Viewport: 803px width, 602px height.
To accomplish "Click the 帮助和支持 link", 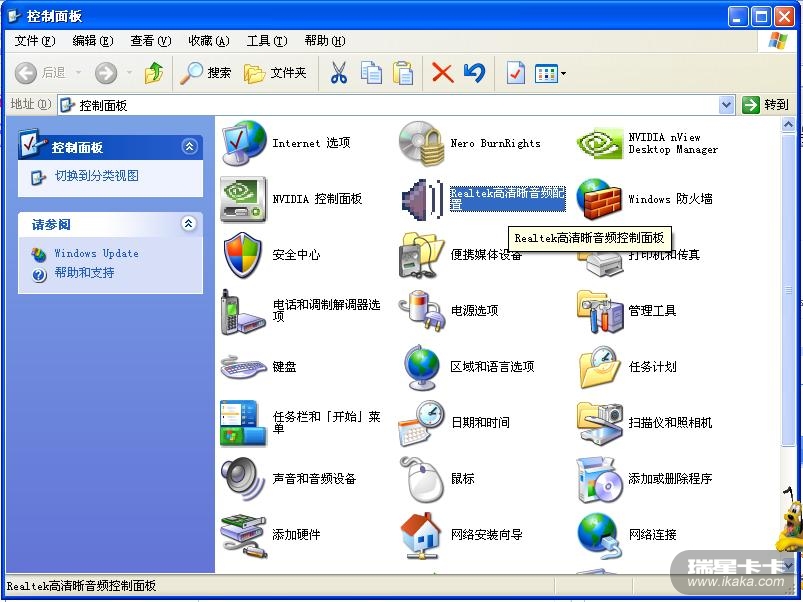I will [84, 272].
